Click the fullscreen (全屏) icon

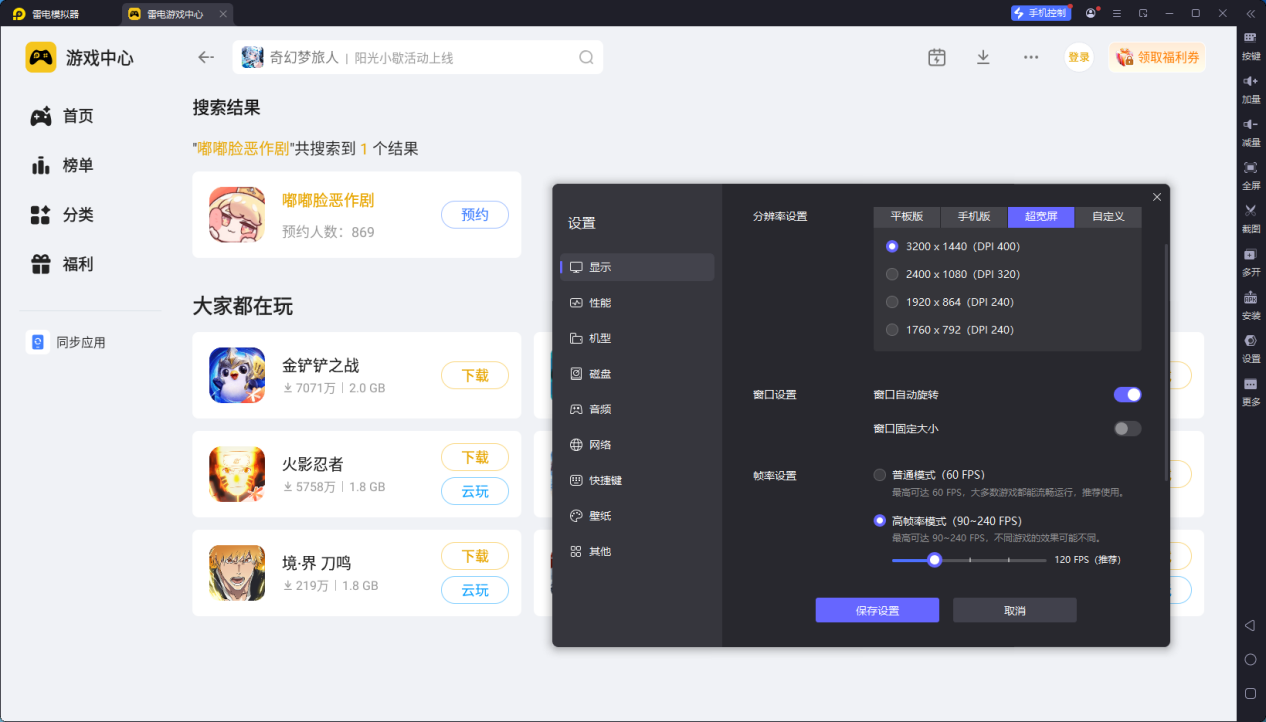[1250, 168]
